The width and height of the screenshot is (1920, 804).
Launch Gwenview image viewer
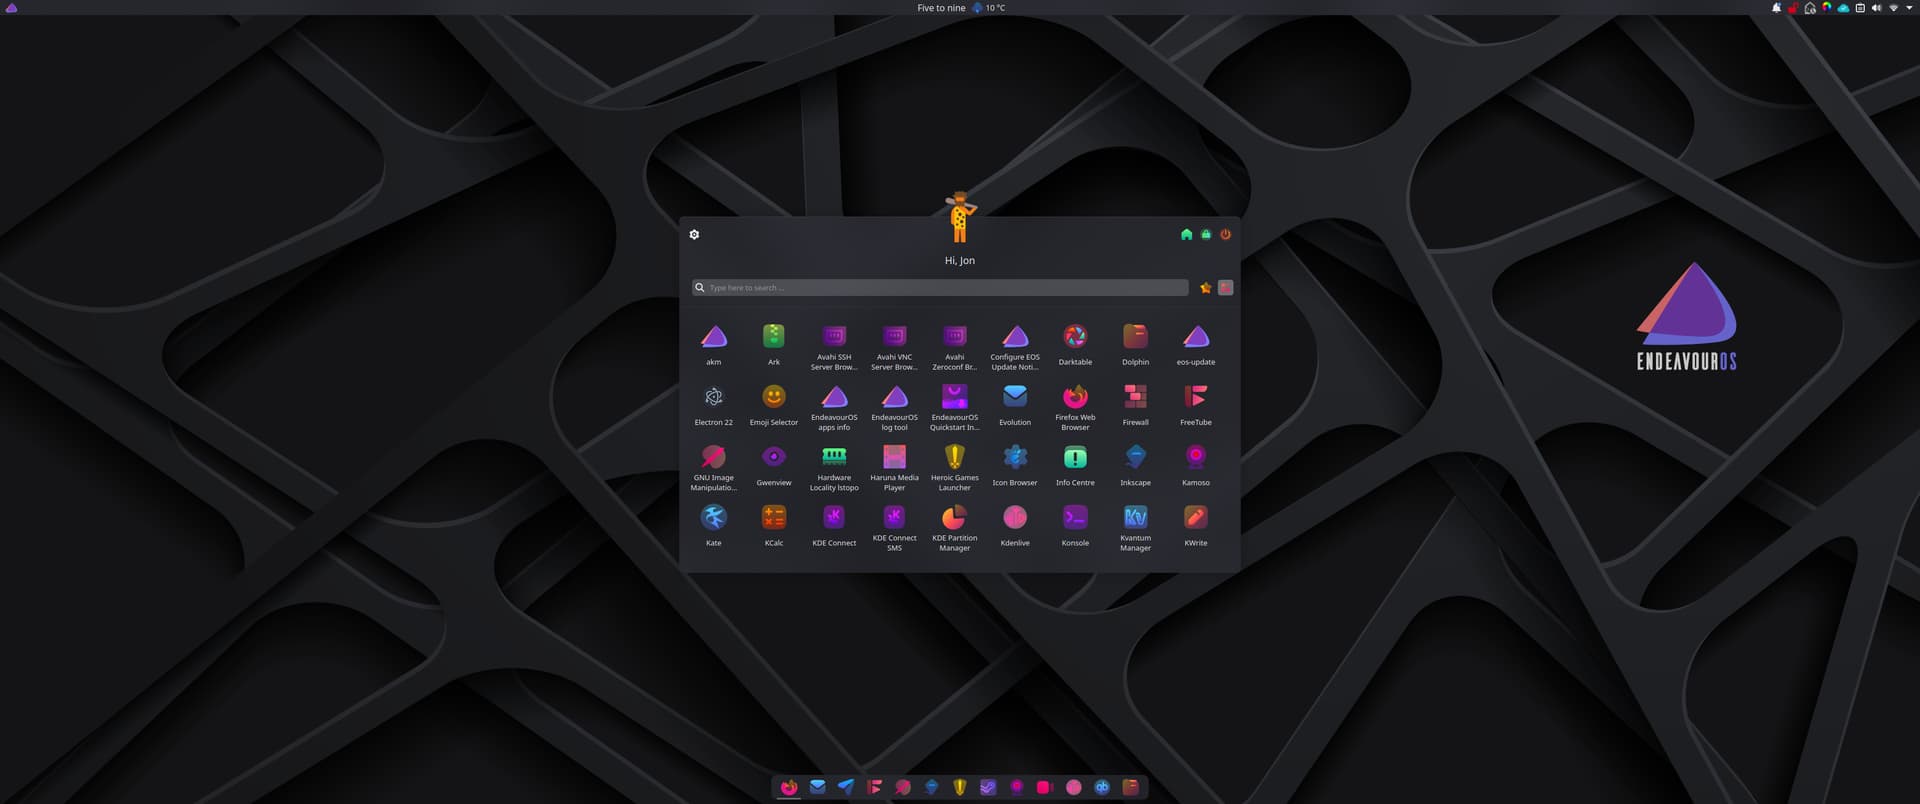773,467
